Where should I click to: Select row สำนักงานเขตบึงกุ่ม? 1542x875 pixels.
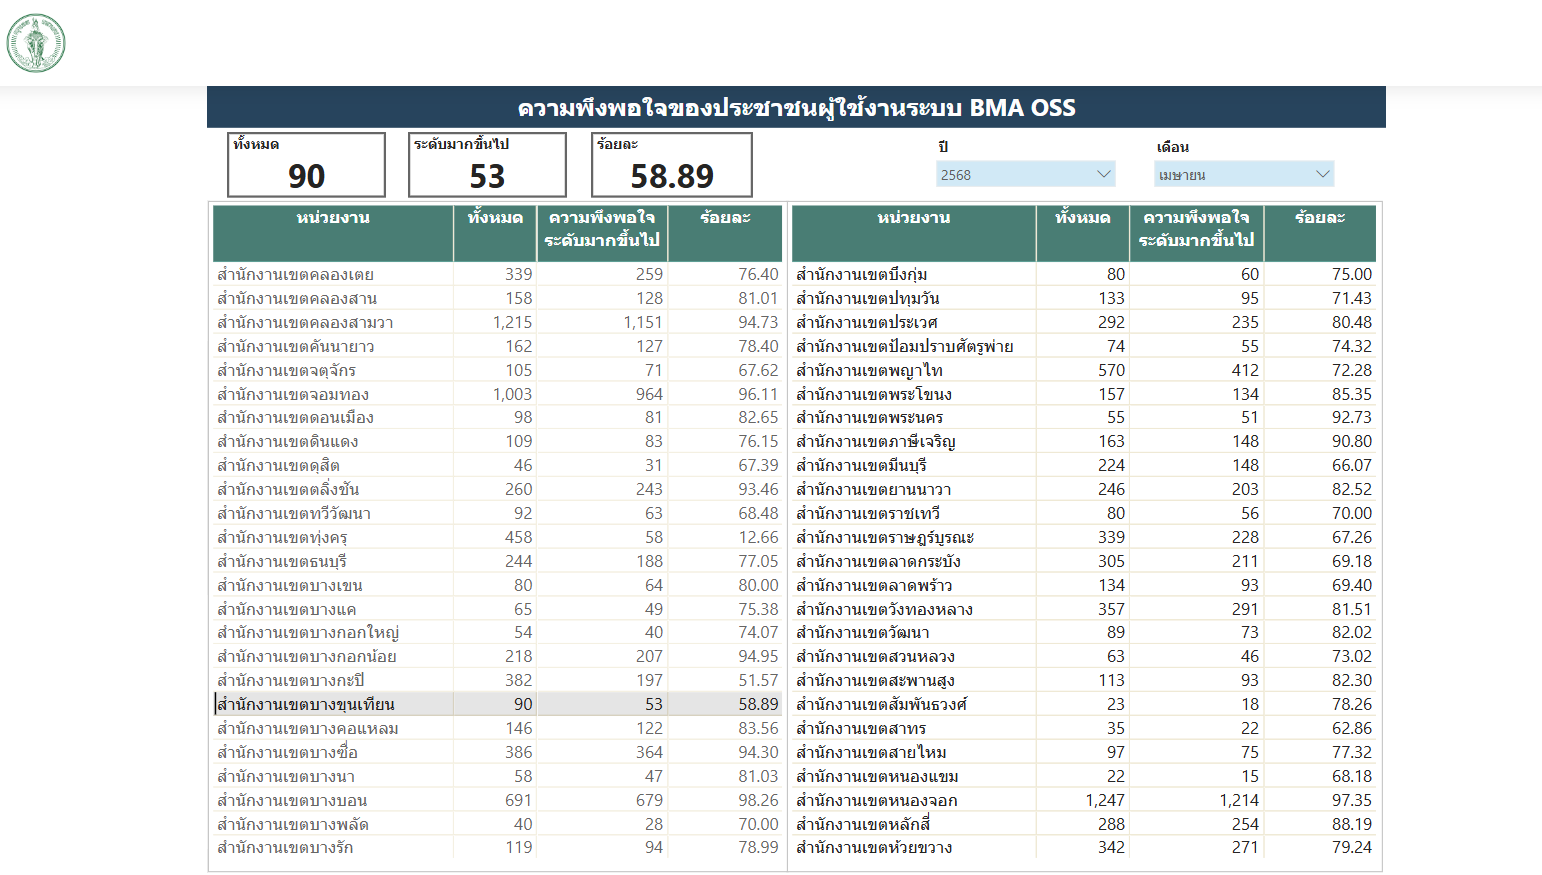coord(1084,274)
